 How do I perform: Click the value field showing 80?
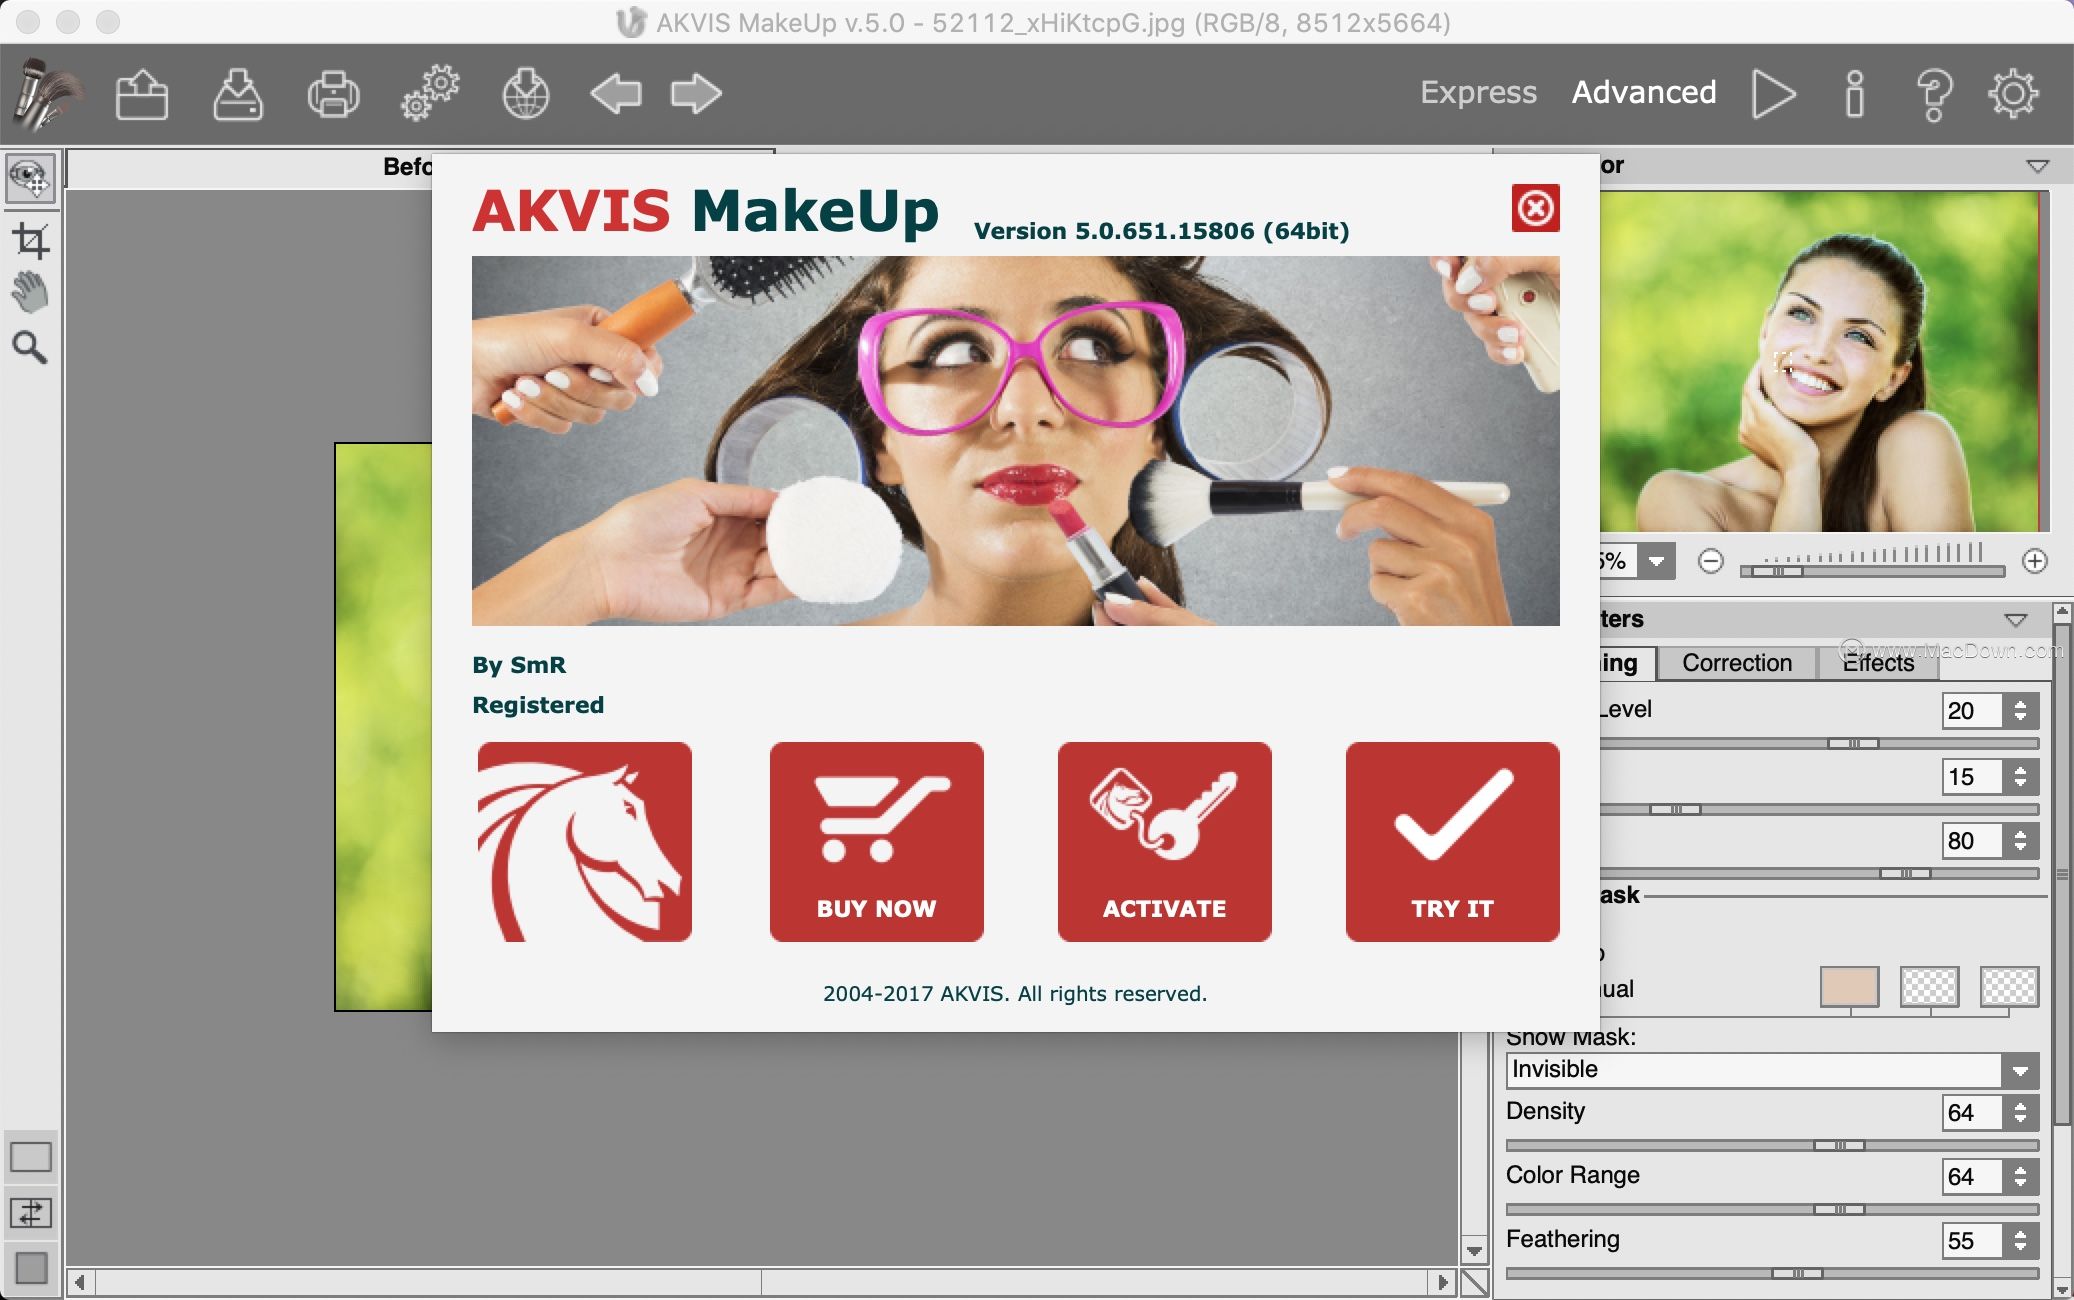click(x=1972, y=841)
